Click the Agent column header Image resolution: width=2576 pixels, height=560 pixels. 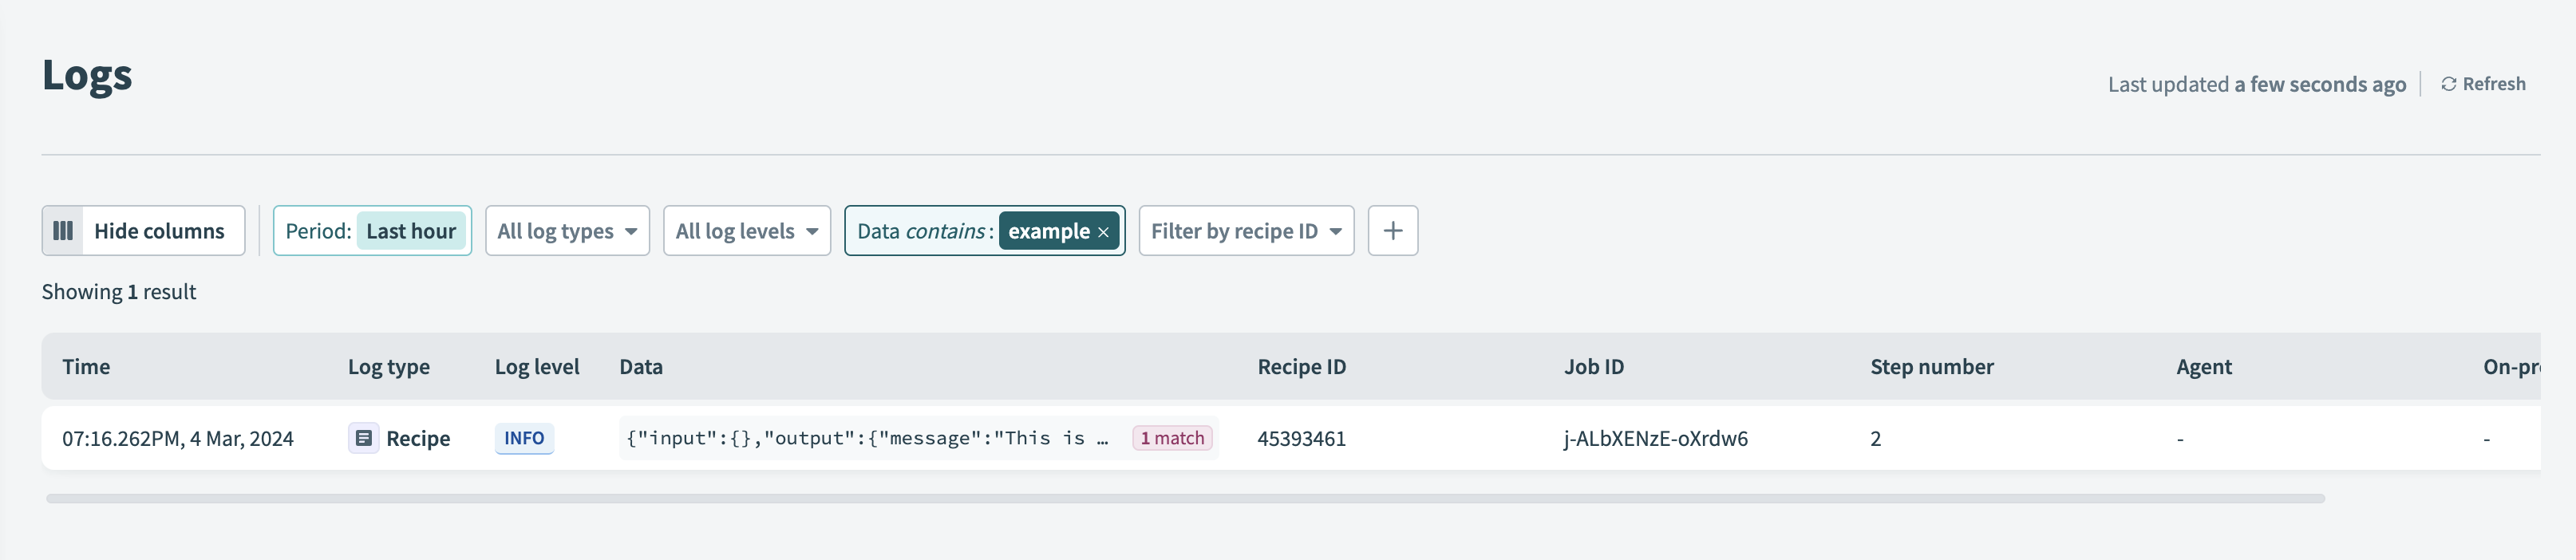tap(2203, 367)
